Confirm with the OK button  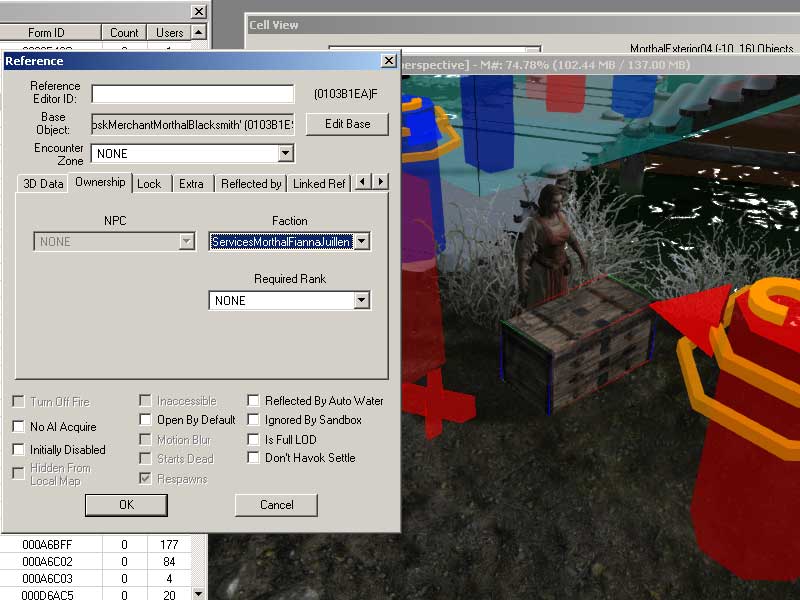coord(126,505)
